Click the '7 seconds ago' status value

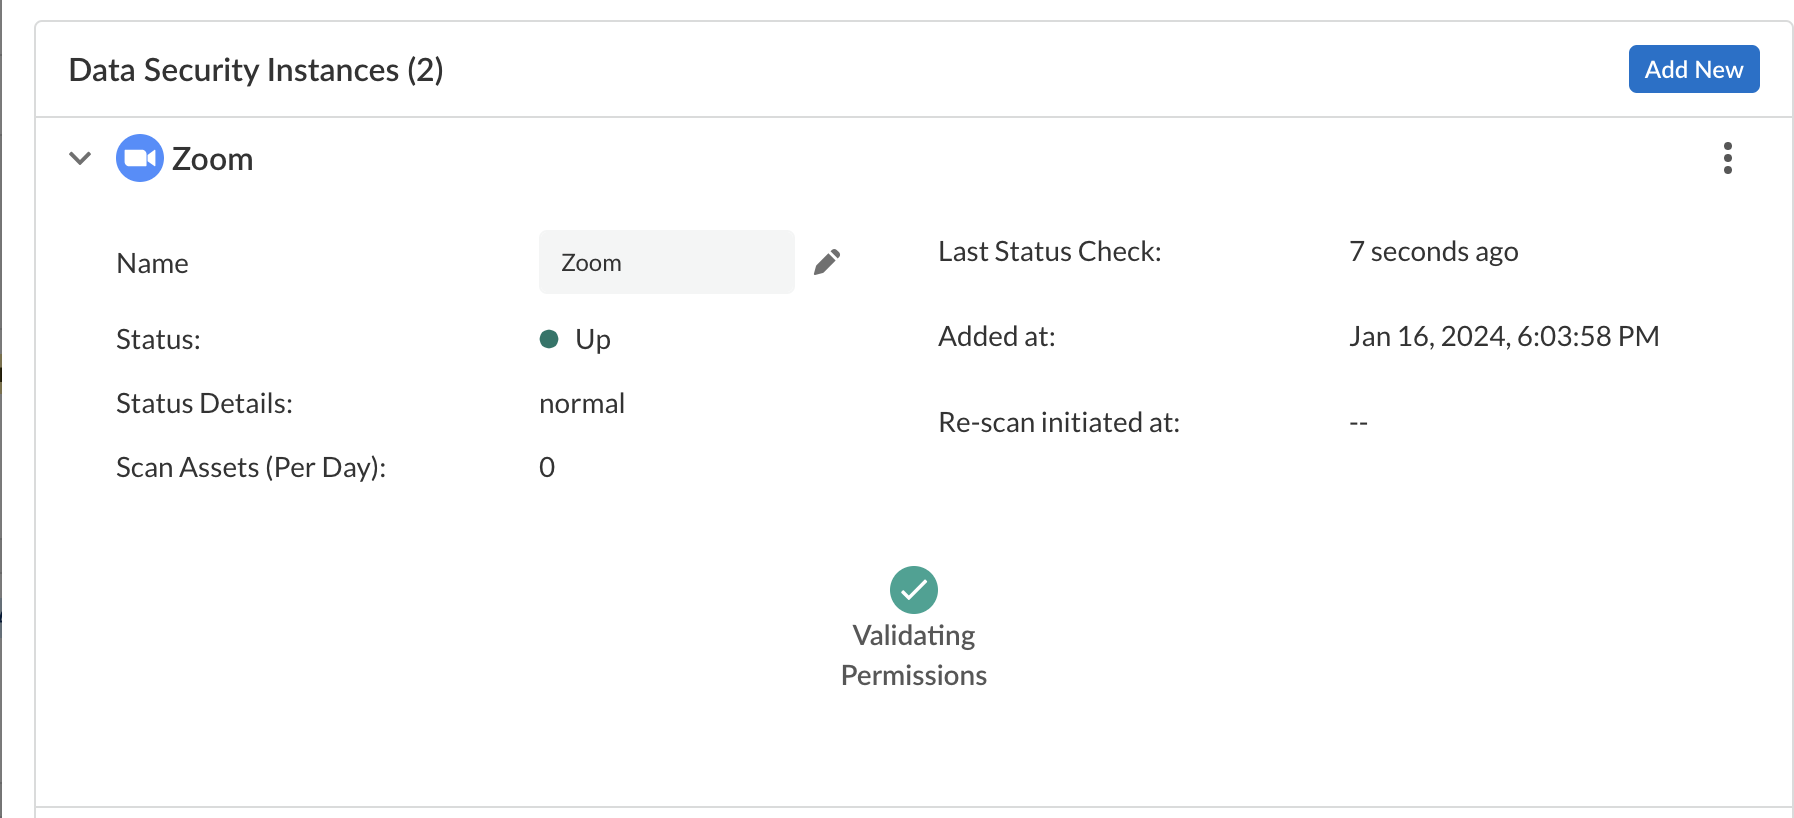(1433, 251)
